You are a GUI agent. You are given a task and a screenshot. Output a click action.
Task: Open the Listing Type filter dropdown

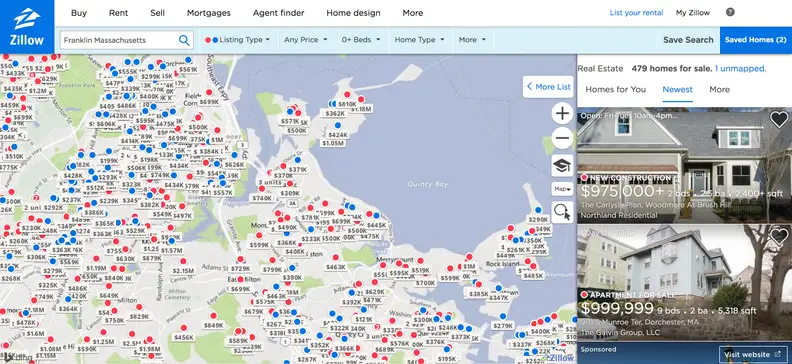tap(237, 40)
